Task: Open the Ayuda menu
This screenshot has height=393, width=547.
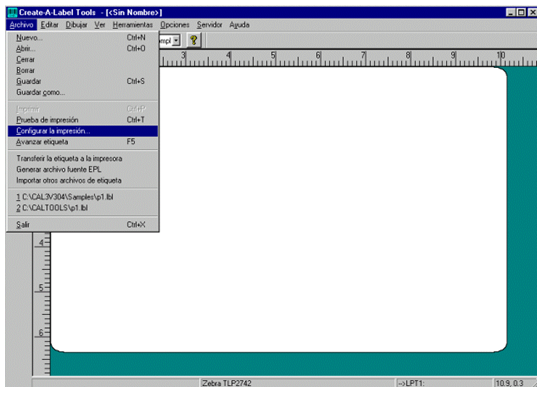Action: tap(239, 25)
